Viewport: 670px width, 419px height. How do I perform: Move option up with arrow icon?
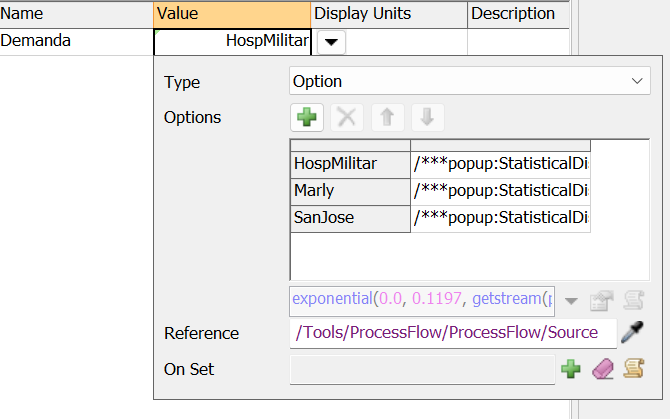(x=387, y=117)
